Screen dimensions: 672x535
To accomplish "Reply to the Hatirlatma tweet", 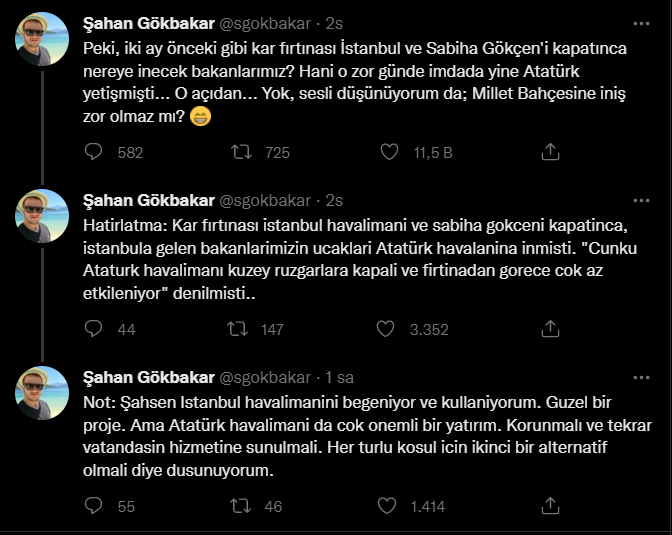I will [93, 329].
